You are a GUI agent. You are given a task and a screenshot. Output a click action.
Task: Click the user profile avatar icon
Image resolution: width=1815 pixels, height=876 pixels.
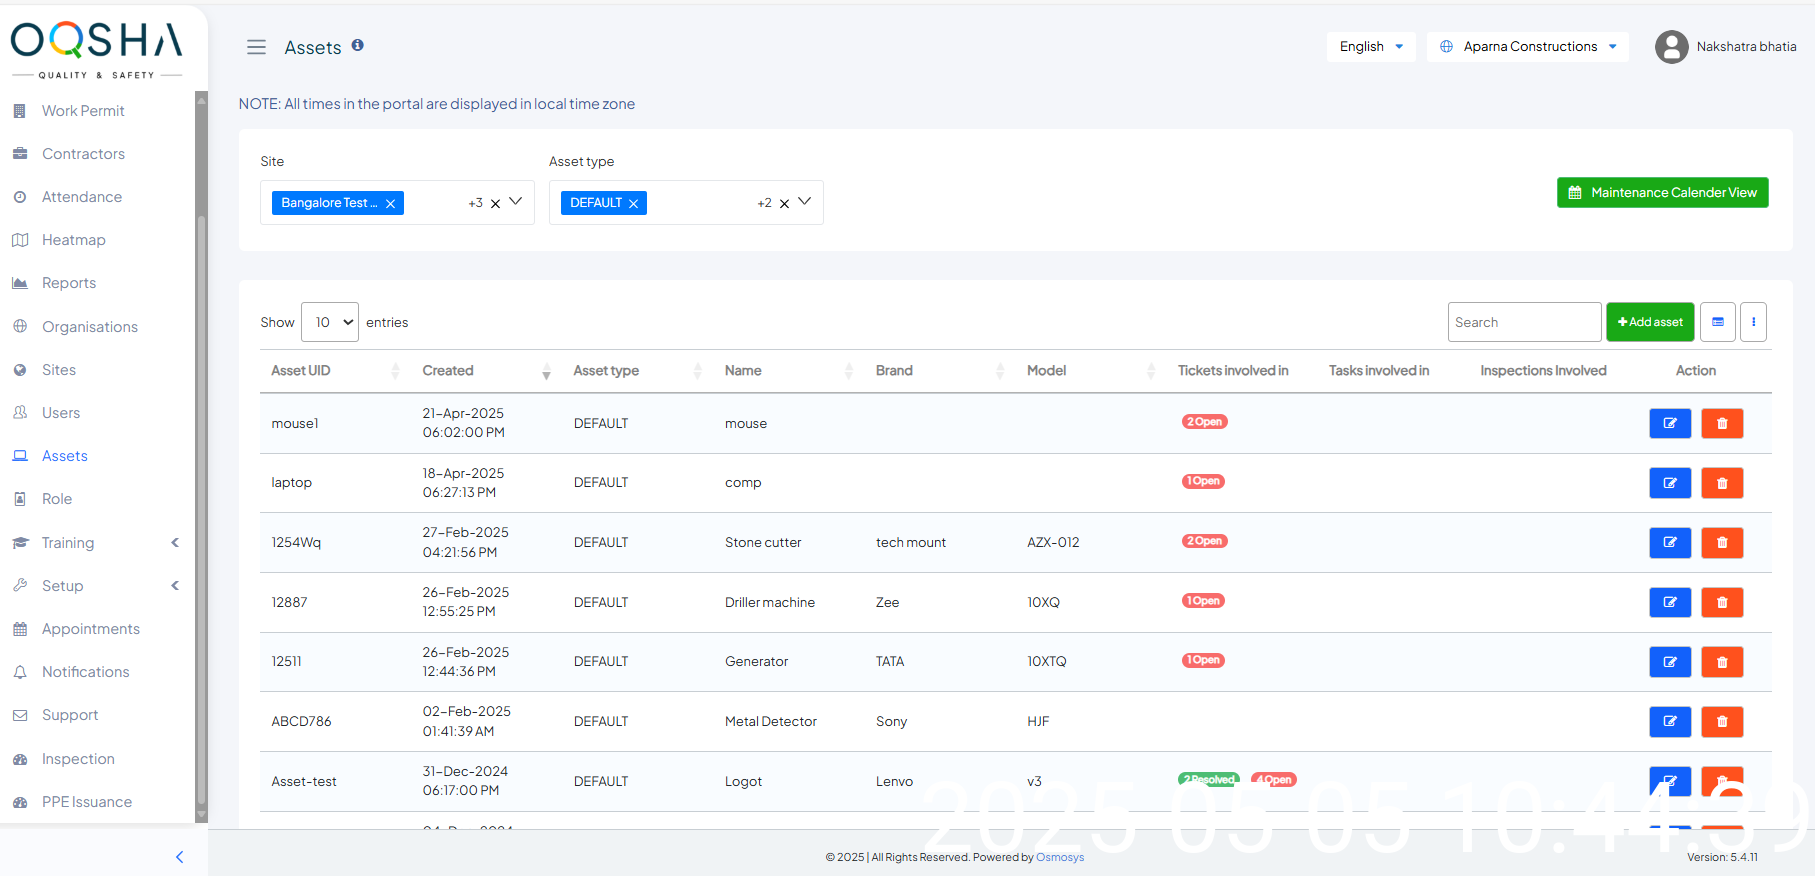coord(1671,47)
